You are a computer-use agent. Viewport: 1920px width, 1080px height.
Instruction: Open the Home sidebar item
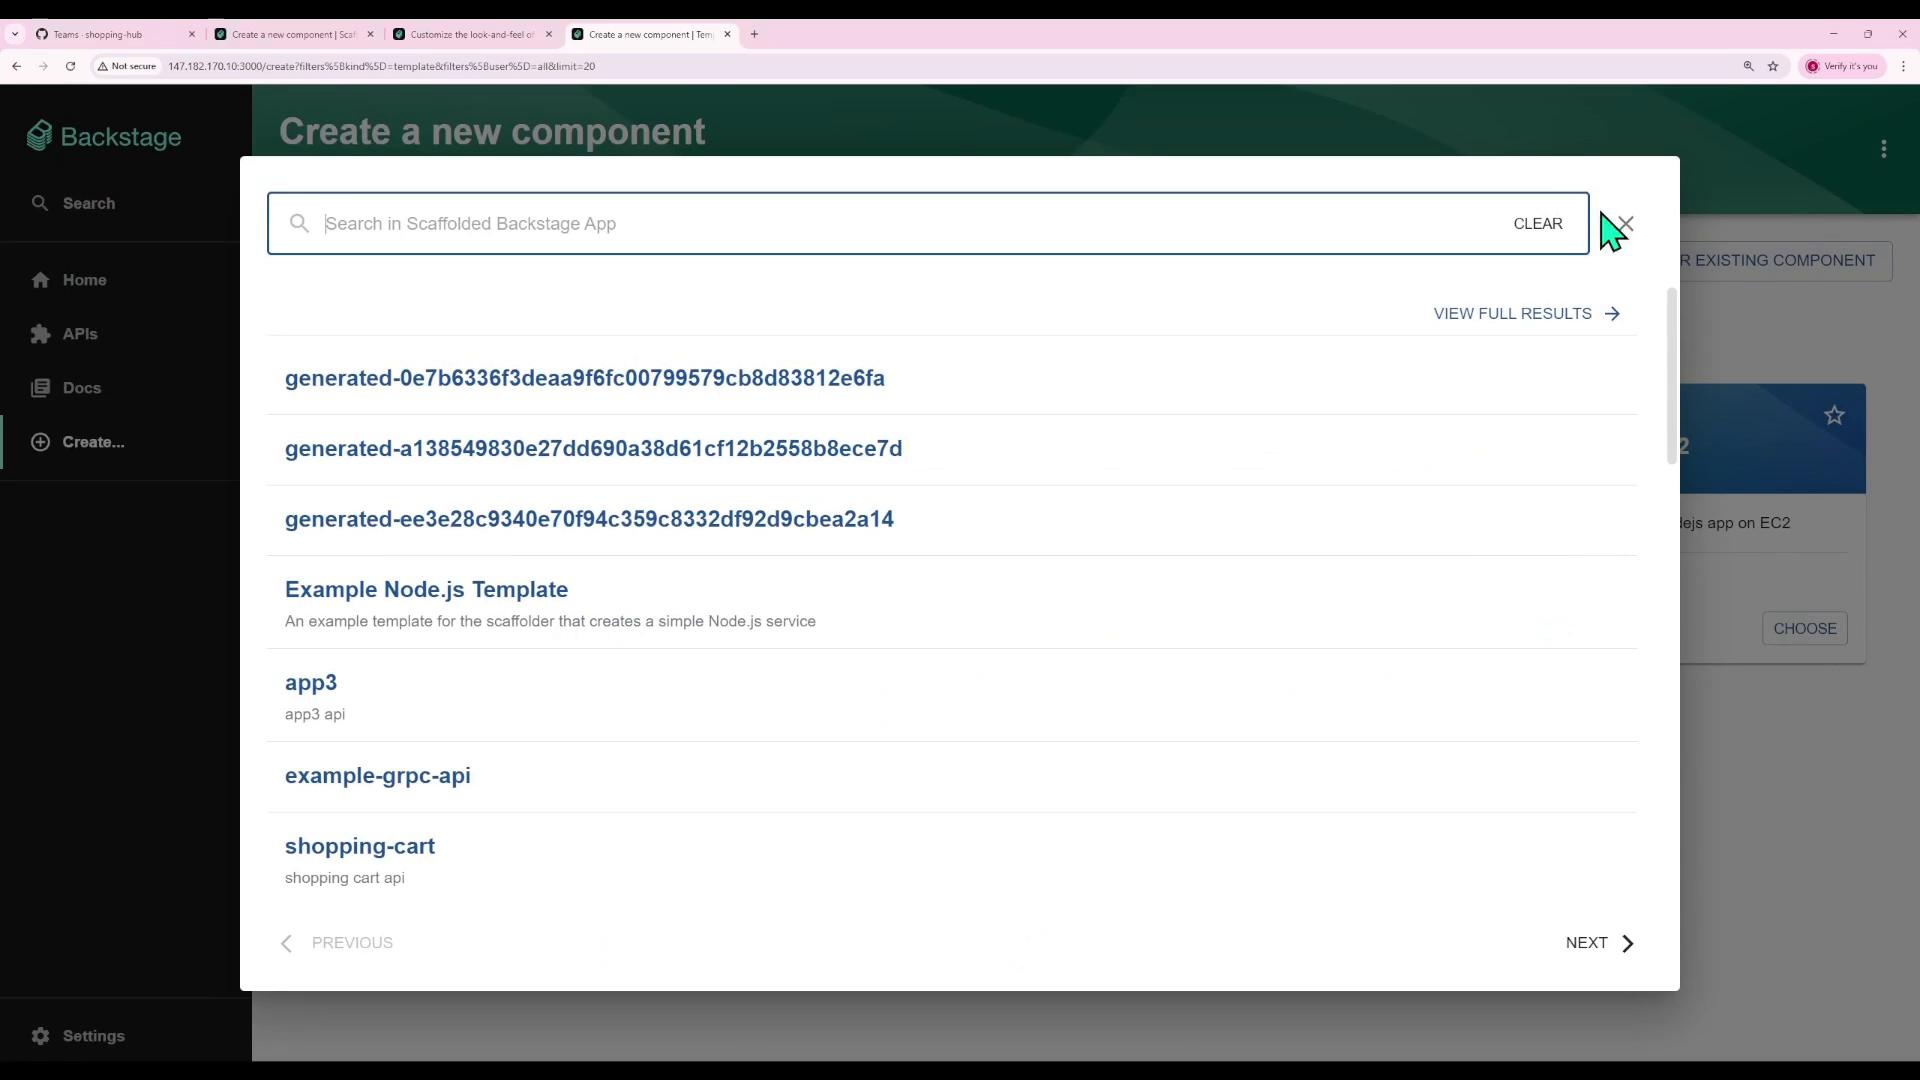tap(84, 280)
